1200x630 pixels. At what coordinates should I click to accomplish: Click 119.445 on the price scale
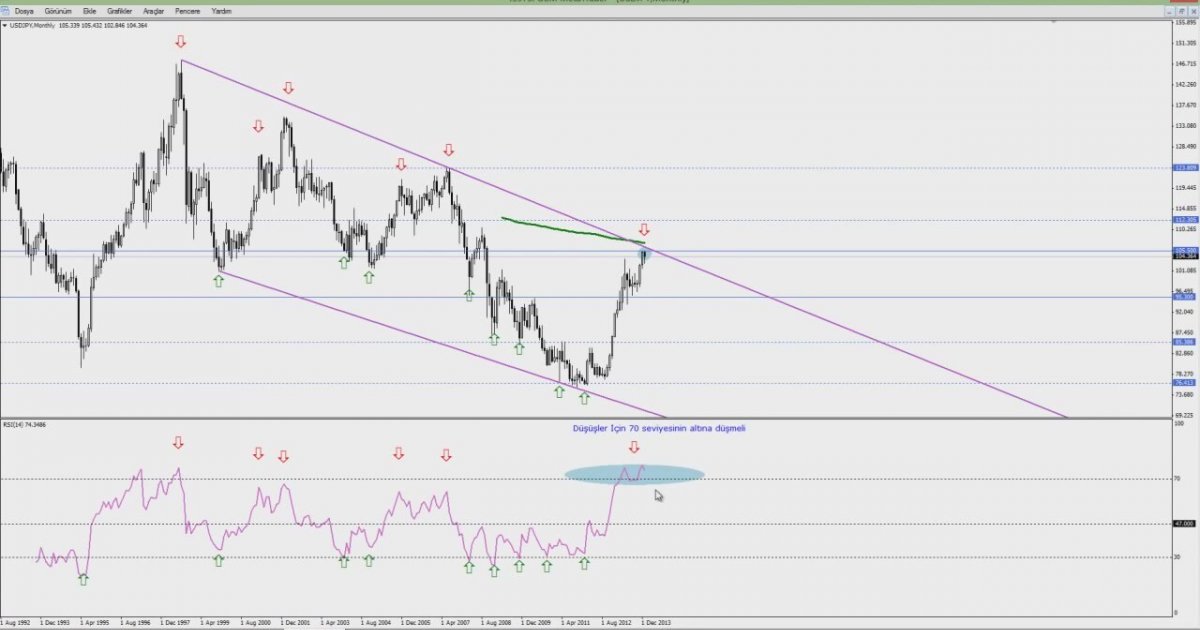[x=1185, y=188]
